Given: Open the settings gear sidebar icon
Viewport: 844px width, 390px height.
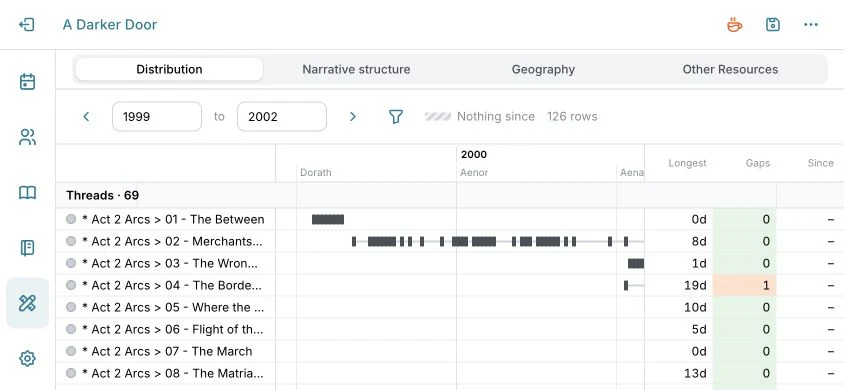Looking at the screenshot, I should click(x=27, y=358).
